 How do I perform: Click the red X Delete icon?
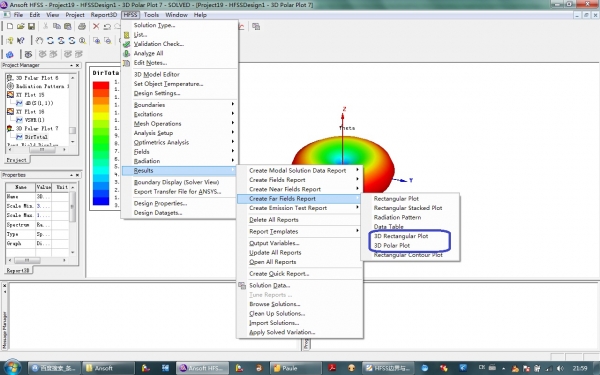(96, 26)
